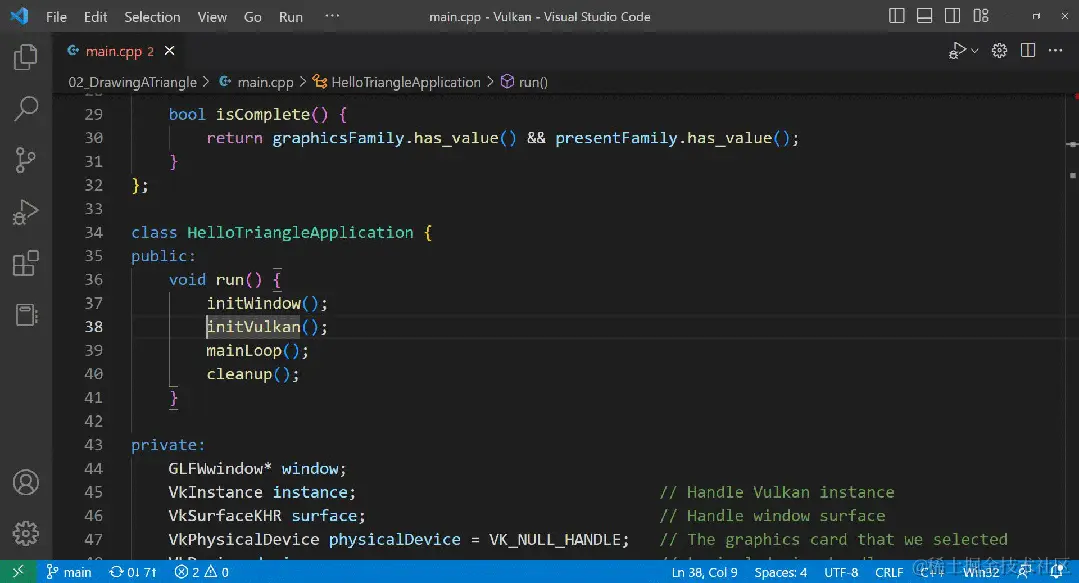The height and width of the screenshot is (583, 1079).
Task: Open the notebook-style panel icon below Extensions
Action: pyautogui.click(x=25, y=315)
